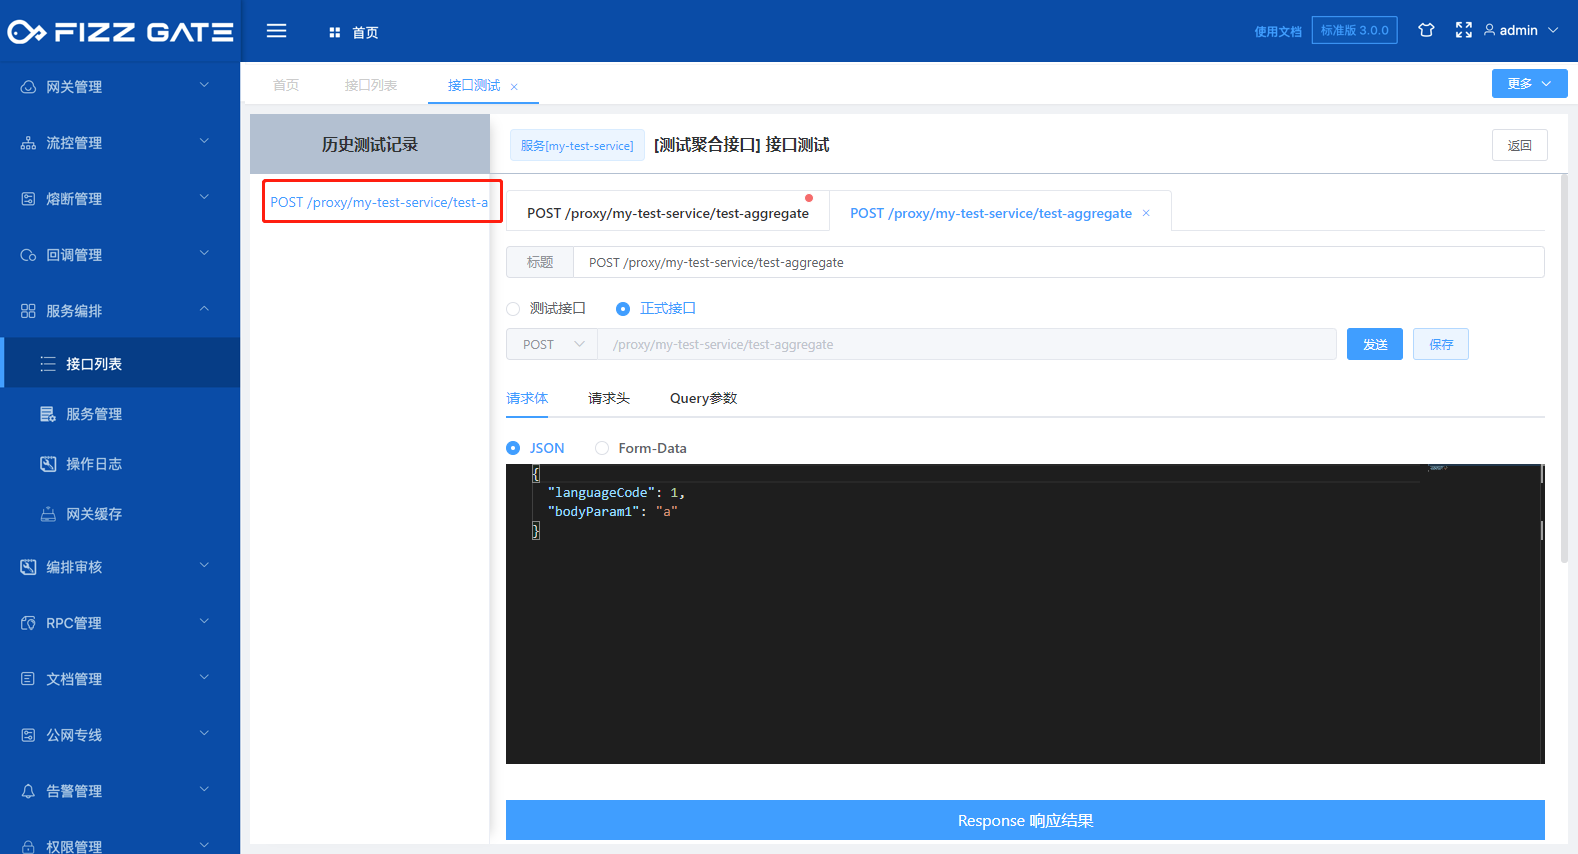The image size is (1578, 854).
Task: Open the theme shirt icon in header
Action: pos(1427,30)
